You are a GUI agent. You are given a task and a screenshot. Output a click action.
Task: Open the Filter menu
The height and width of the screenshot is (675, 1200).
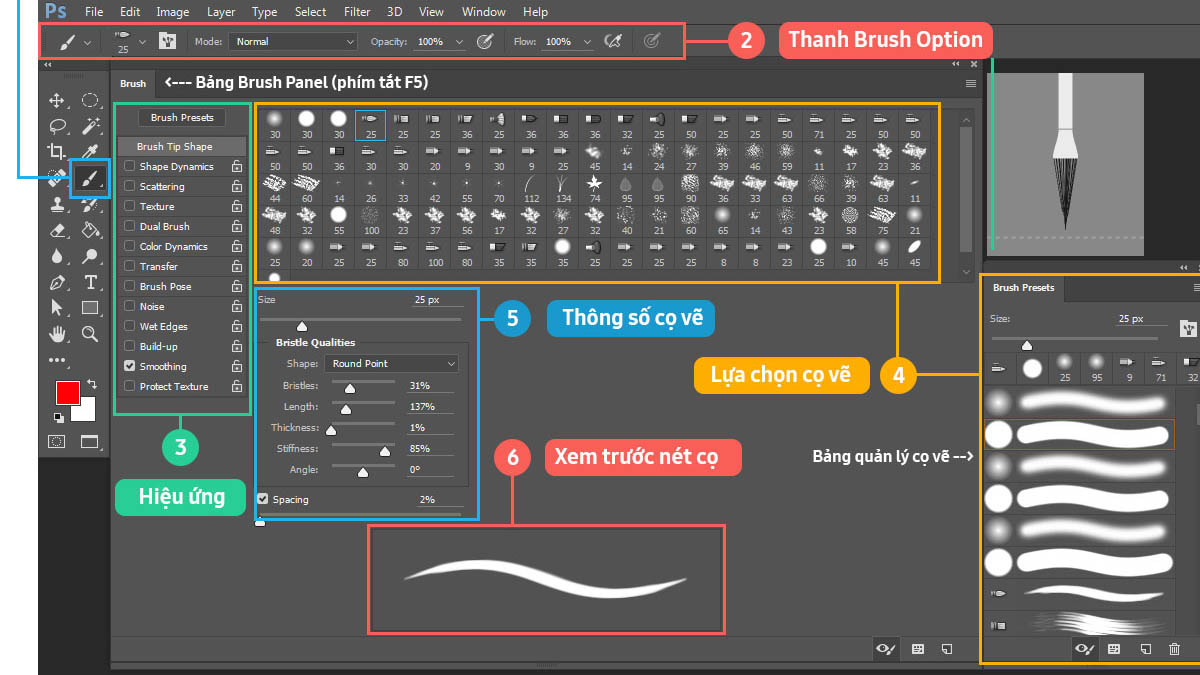pyautogui.click(x=357, y=12)
